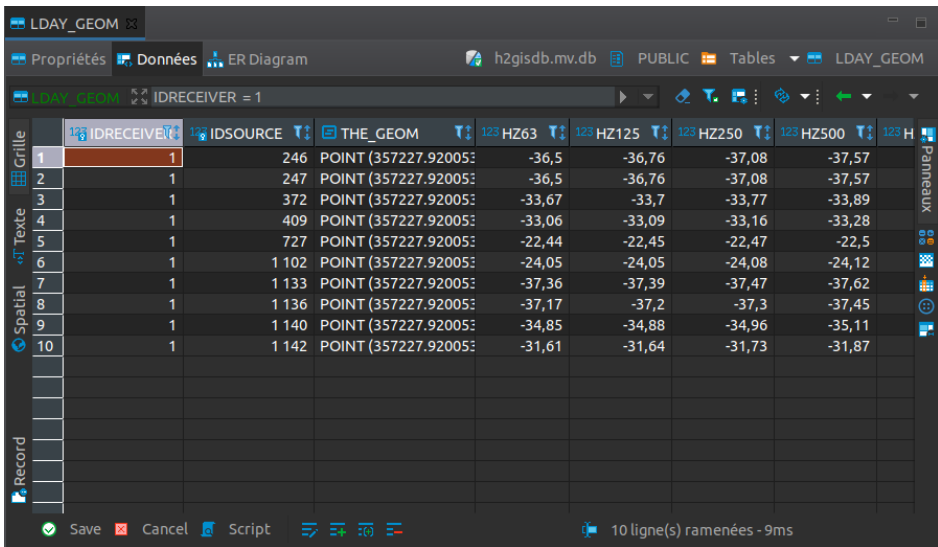Click the Save button label
The width and height of the screenshot is (938, 547).
coord(85,529)
